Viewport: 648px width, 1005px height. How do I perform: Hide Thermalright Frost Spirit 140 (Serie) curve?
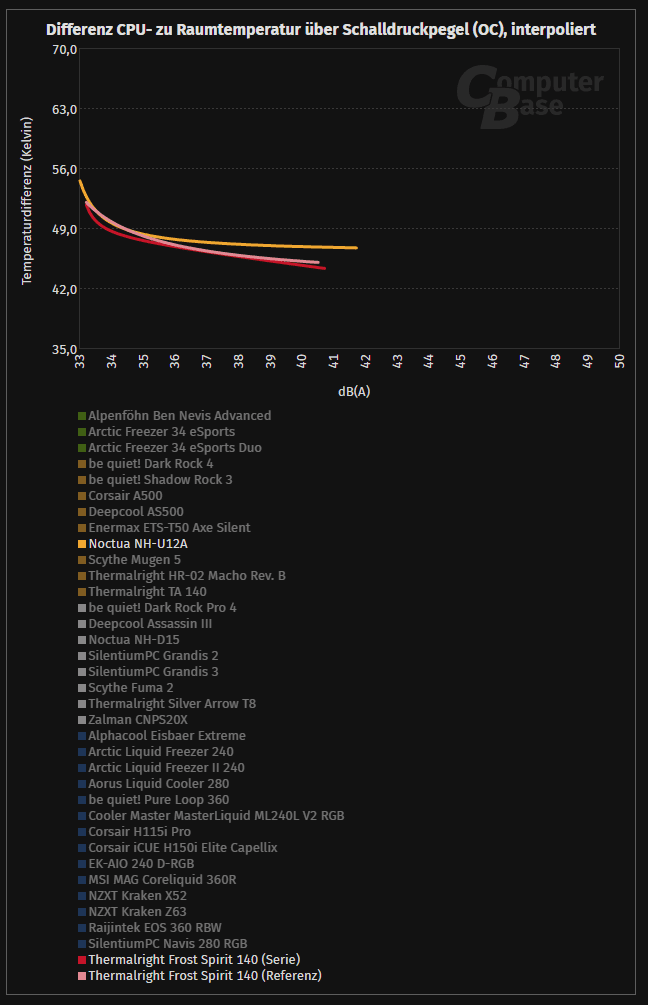click(x=189, y=960)
